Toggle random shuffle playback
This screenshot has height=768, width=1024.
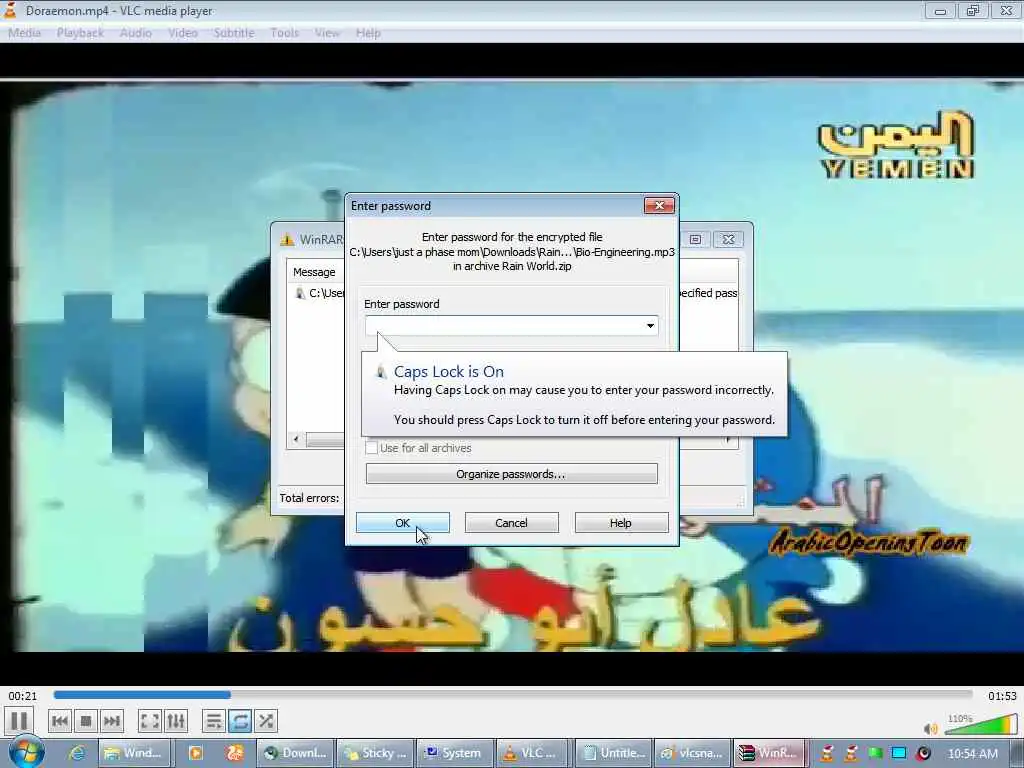click(x=266, y=722)
